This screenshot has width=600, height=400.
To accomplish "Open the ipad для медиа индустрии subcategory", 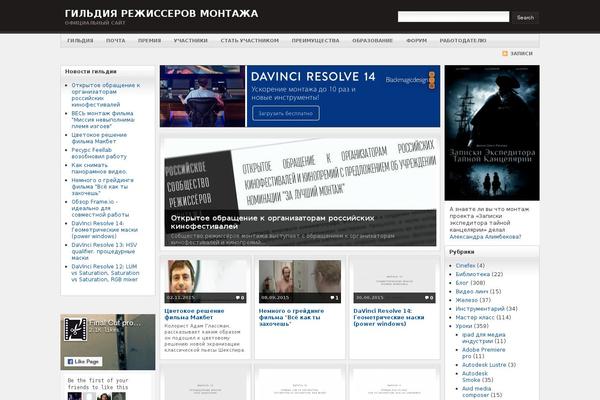I will 484,338.
